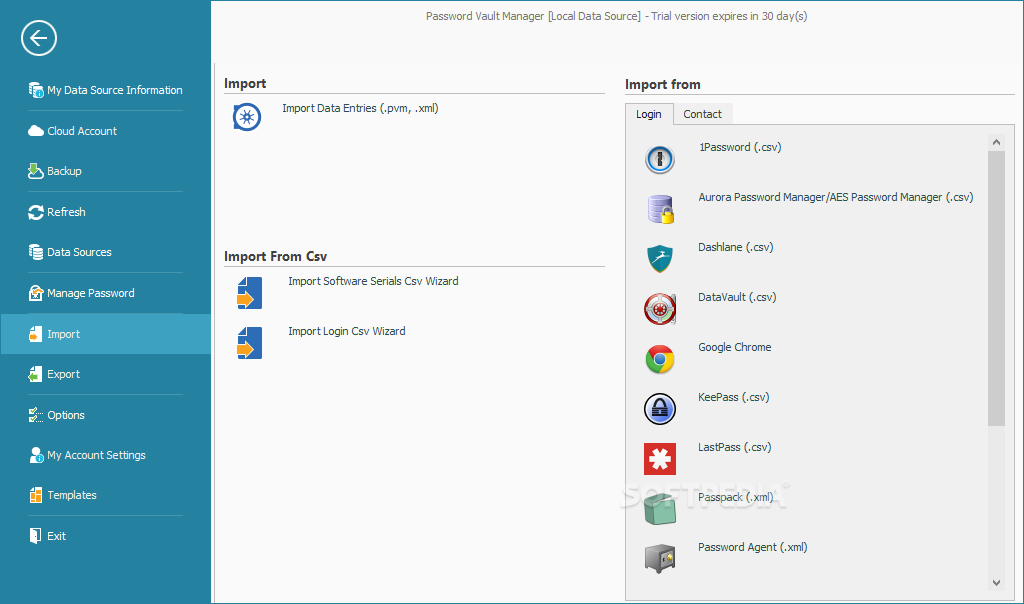This screenshot has height=604, width=1024.
Task: Choose Passpack (.xml) import option
Action: (x=735, y=497)
